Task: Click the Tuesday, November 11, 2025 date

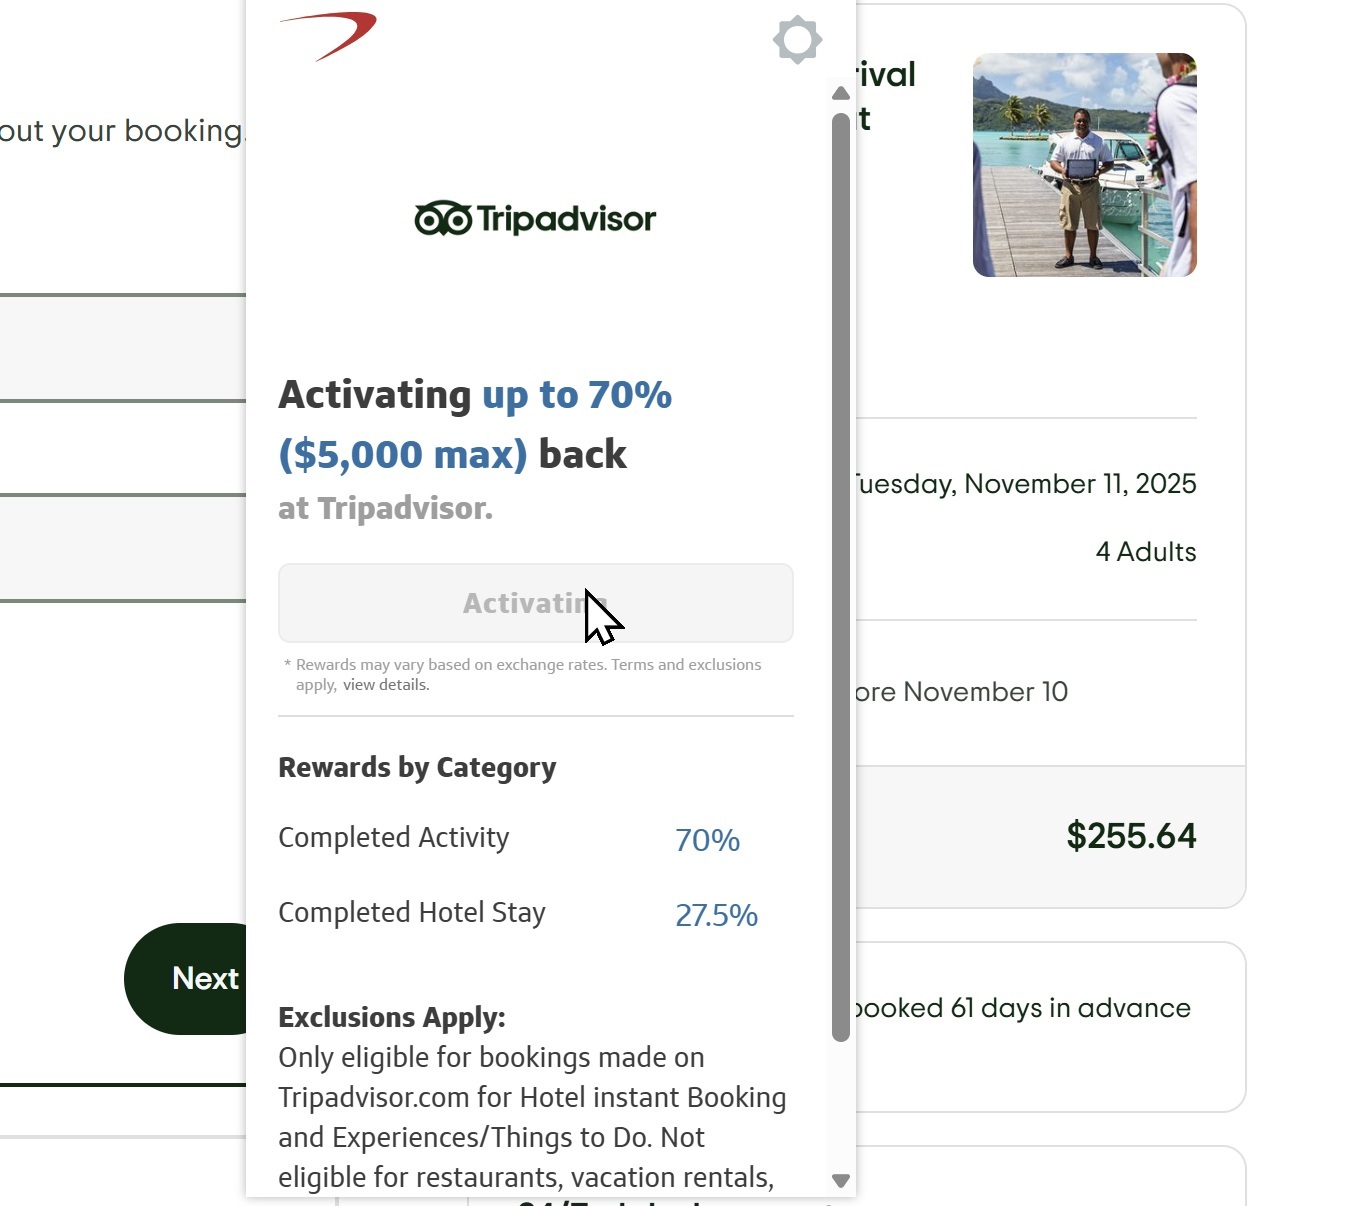Action: [1025, 484]
